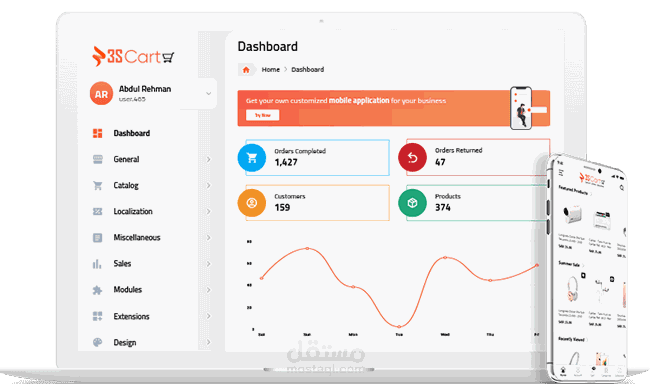Click the Dashboard page heading
This screenshot has width=653, height=384.
pyautogui.click(x=267, y=46)
